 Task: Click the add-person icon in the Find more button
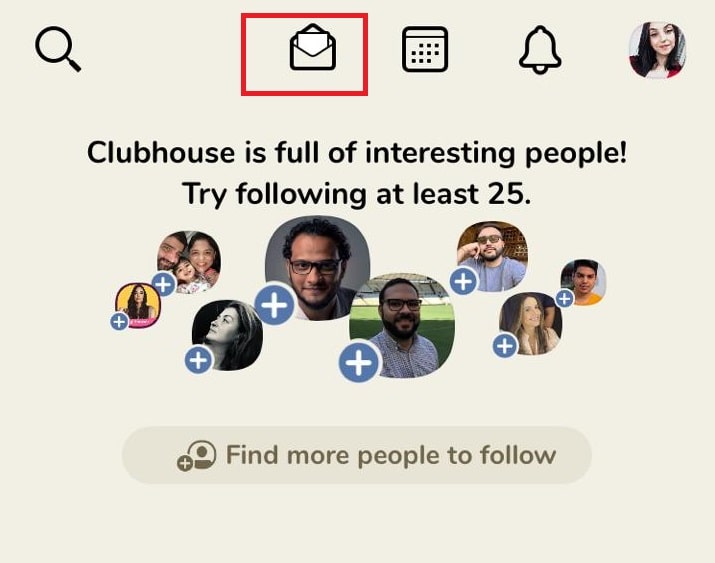click(197, 455)
